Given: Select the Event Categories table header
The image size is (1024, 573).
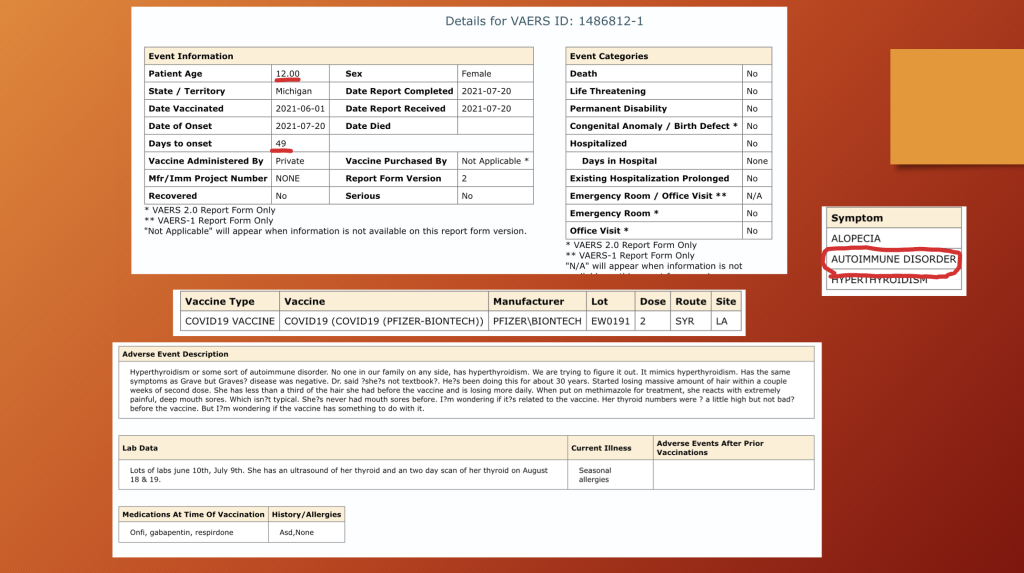Looking at the screenshot, I should click(609, 57).
